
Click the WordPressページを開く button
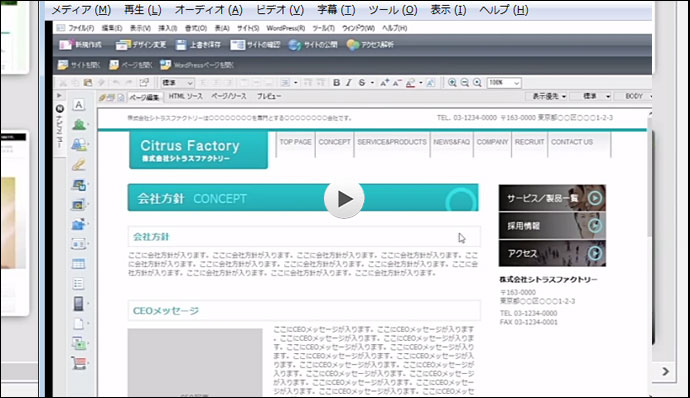(x=197, y=65)
